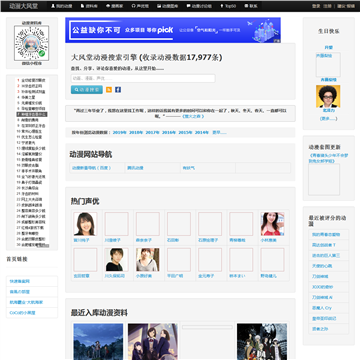360x360 pixels.
Task: Click the WeChat QR code image
Action: click(x=32, y=43)
